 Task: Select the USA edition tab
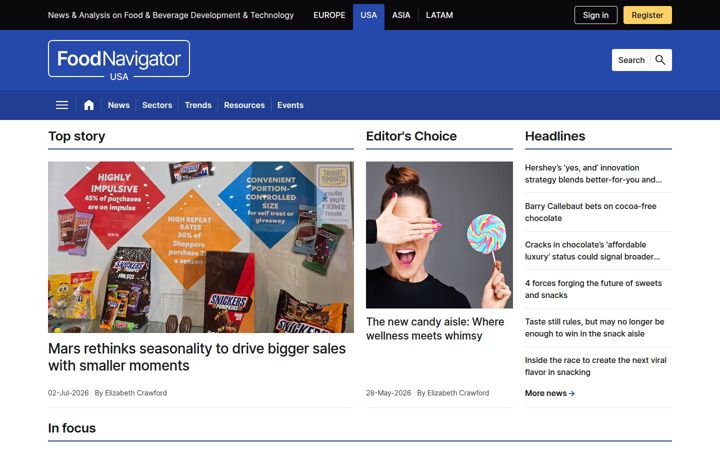tap(369, 15)
